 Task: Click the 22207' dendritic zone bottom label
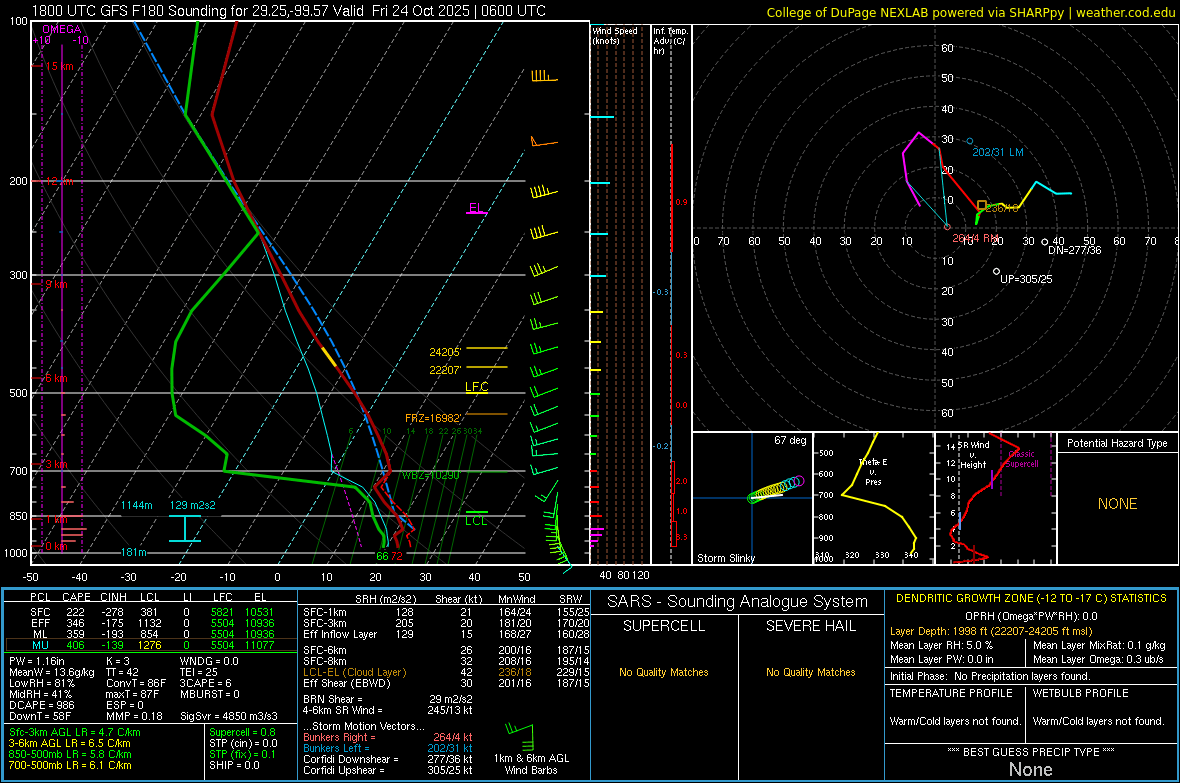pyautogui.click(x=446, y=370)
